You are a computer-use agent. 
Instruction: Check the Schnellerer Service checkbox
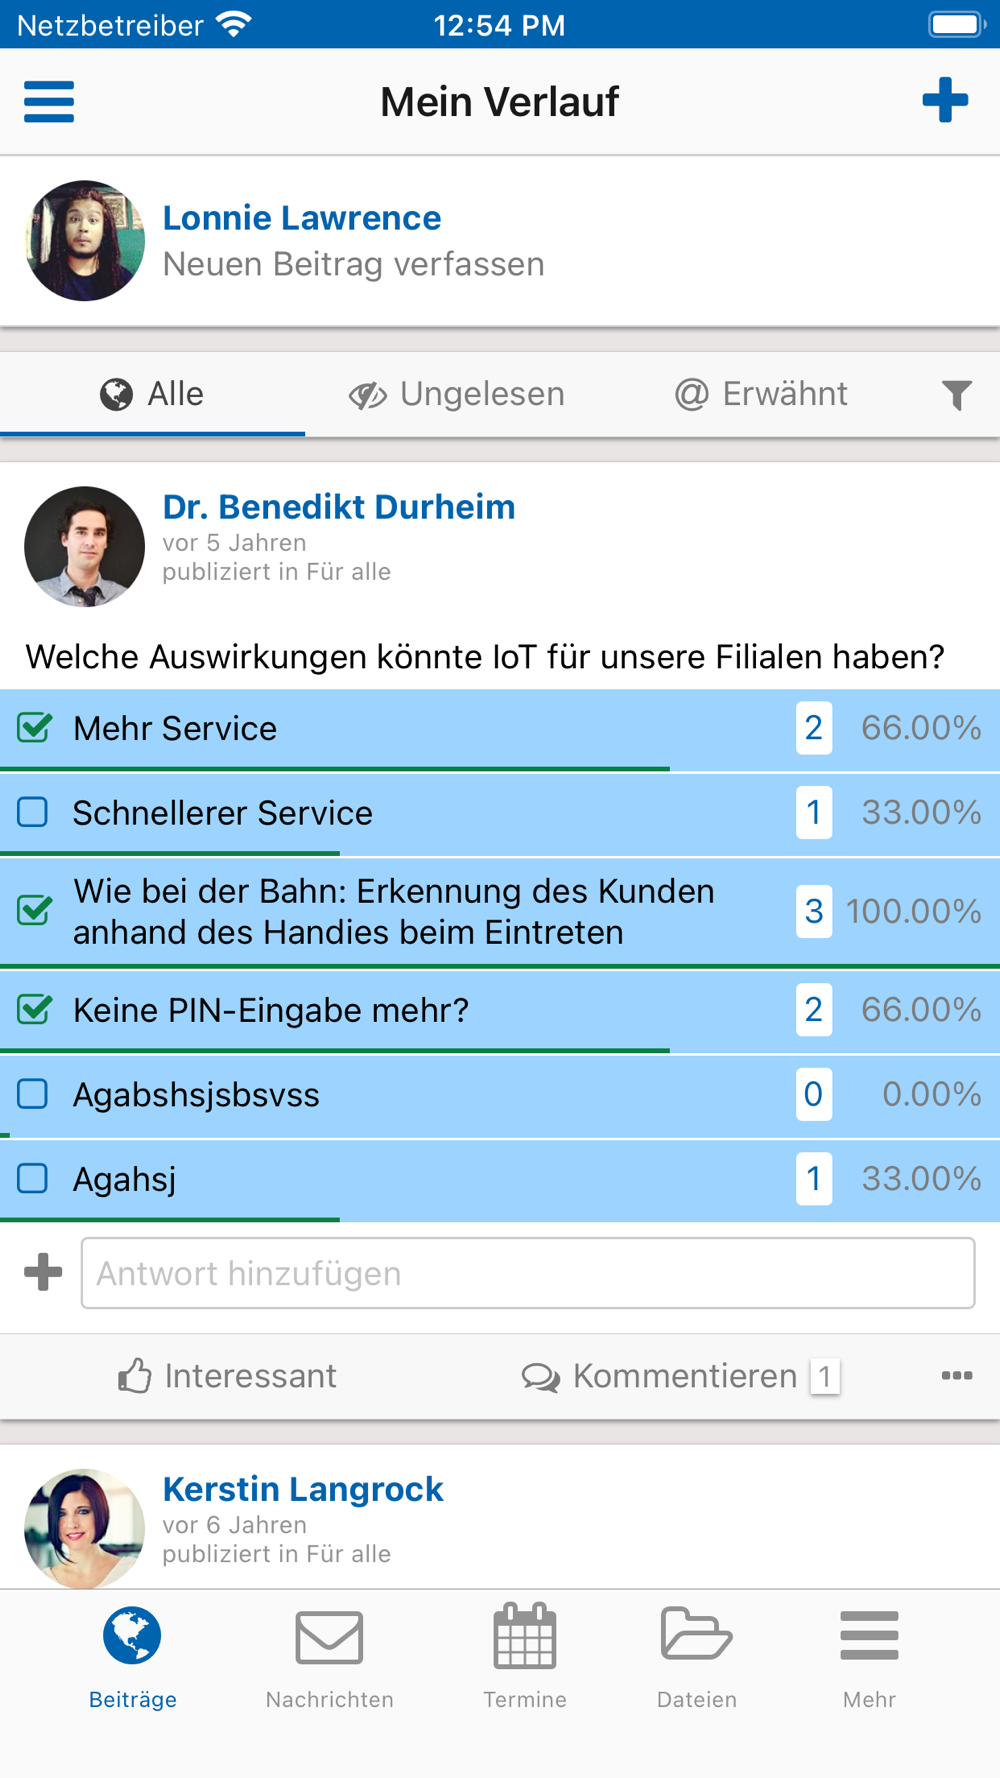(33, 812)
